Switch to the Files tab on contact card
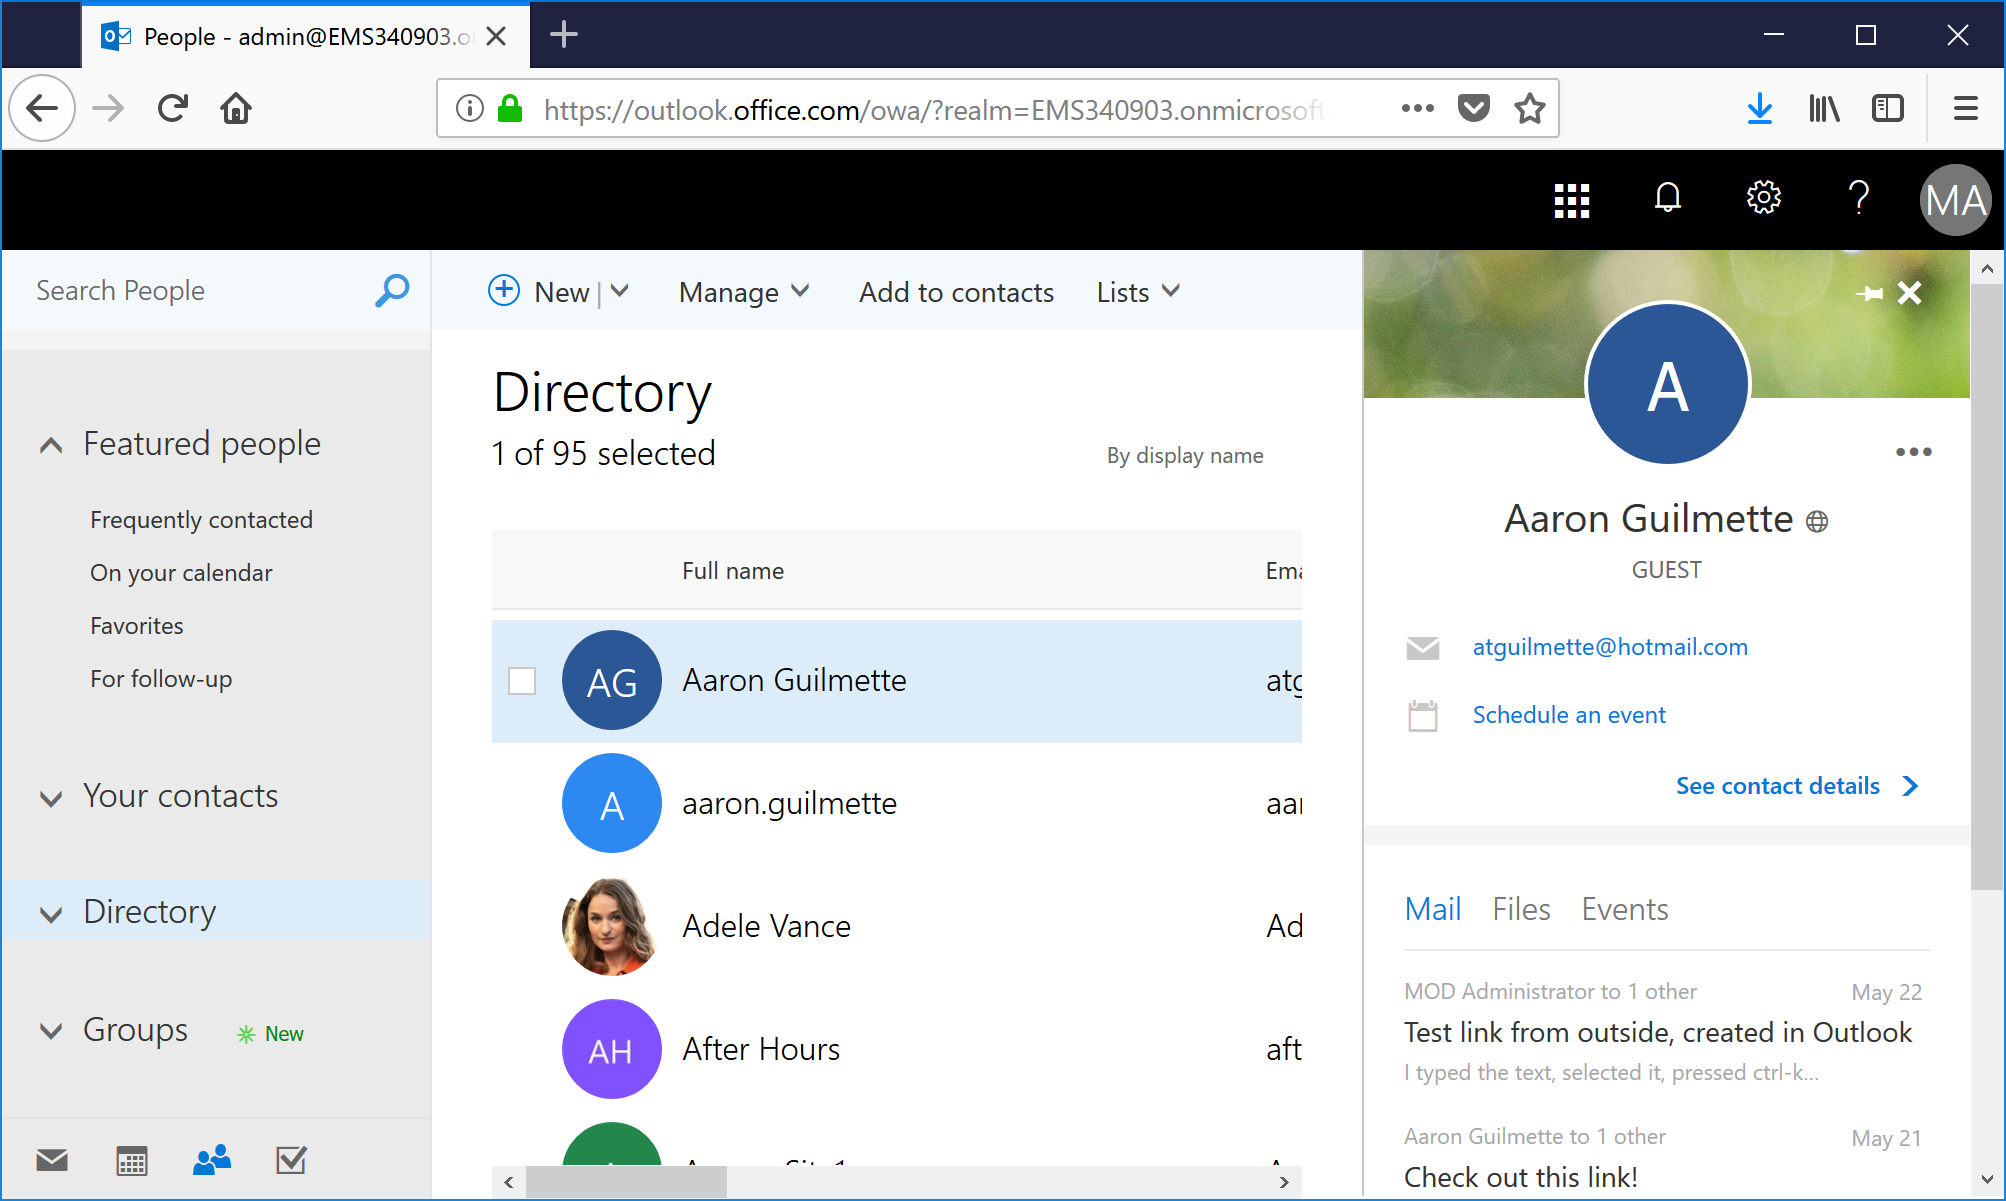 point(1521,908)
